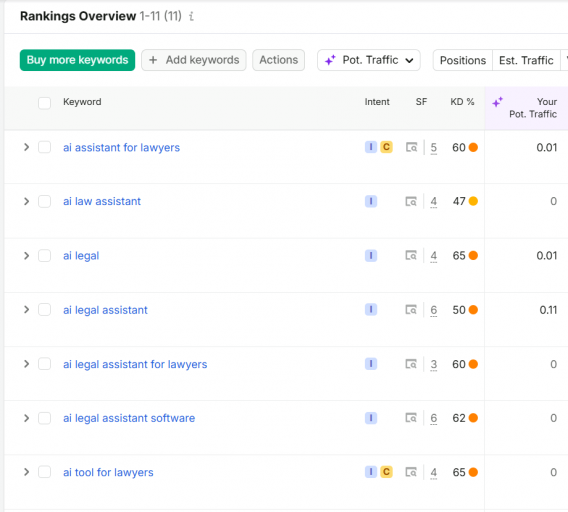
Task: Click Informational intent badge for ai legal assistant for lawyers
Action: click(x=371, y=364)
